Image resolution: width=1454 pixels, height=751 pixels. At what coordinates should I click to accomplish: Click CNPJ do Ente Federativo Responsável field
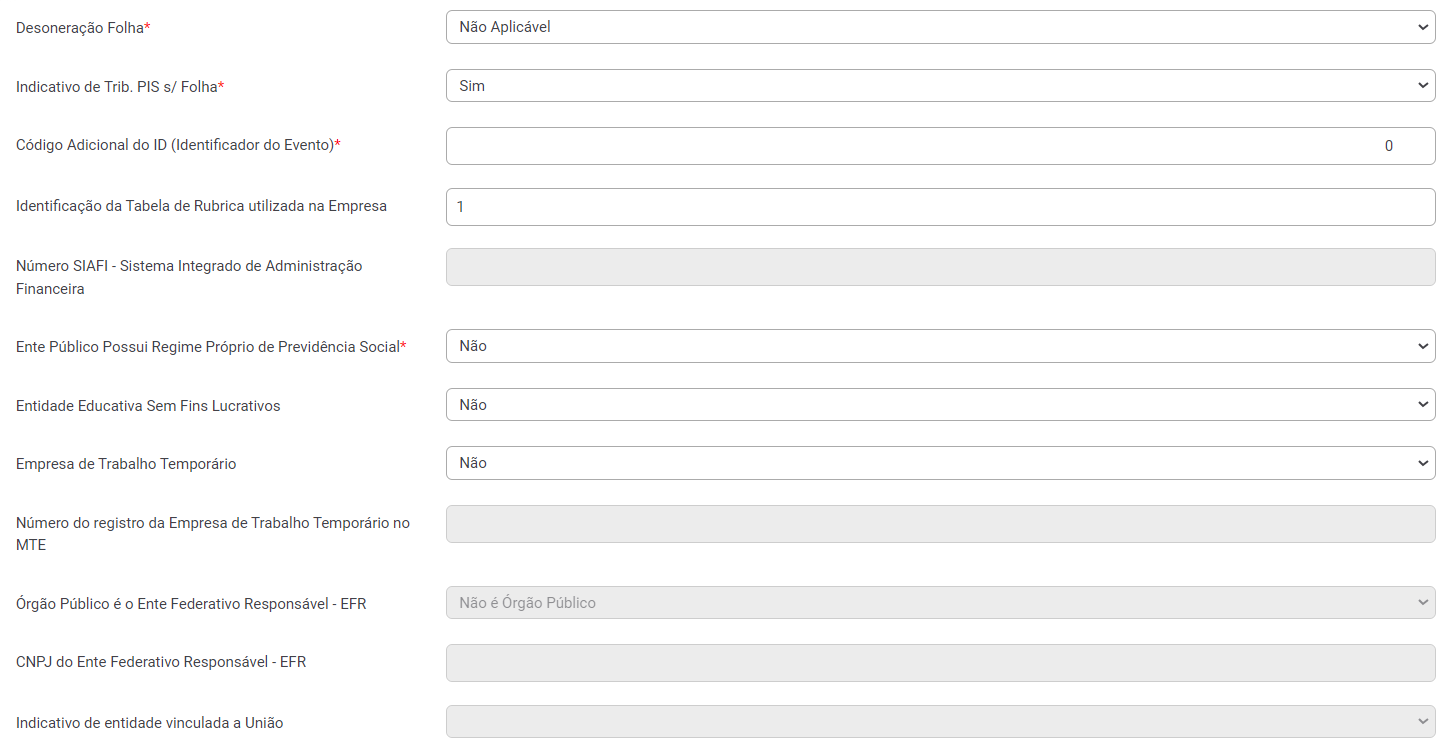tap(940, 663)
